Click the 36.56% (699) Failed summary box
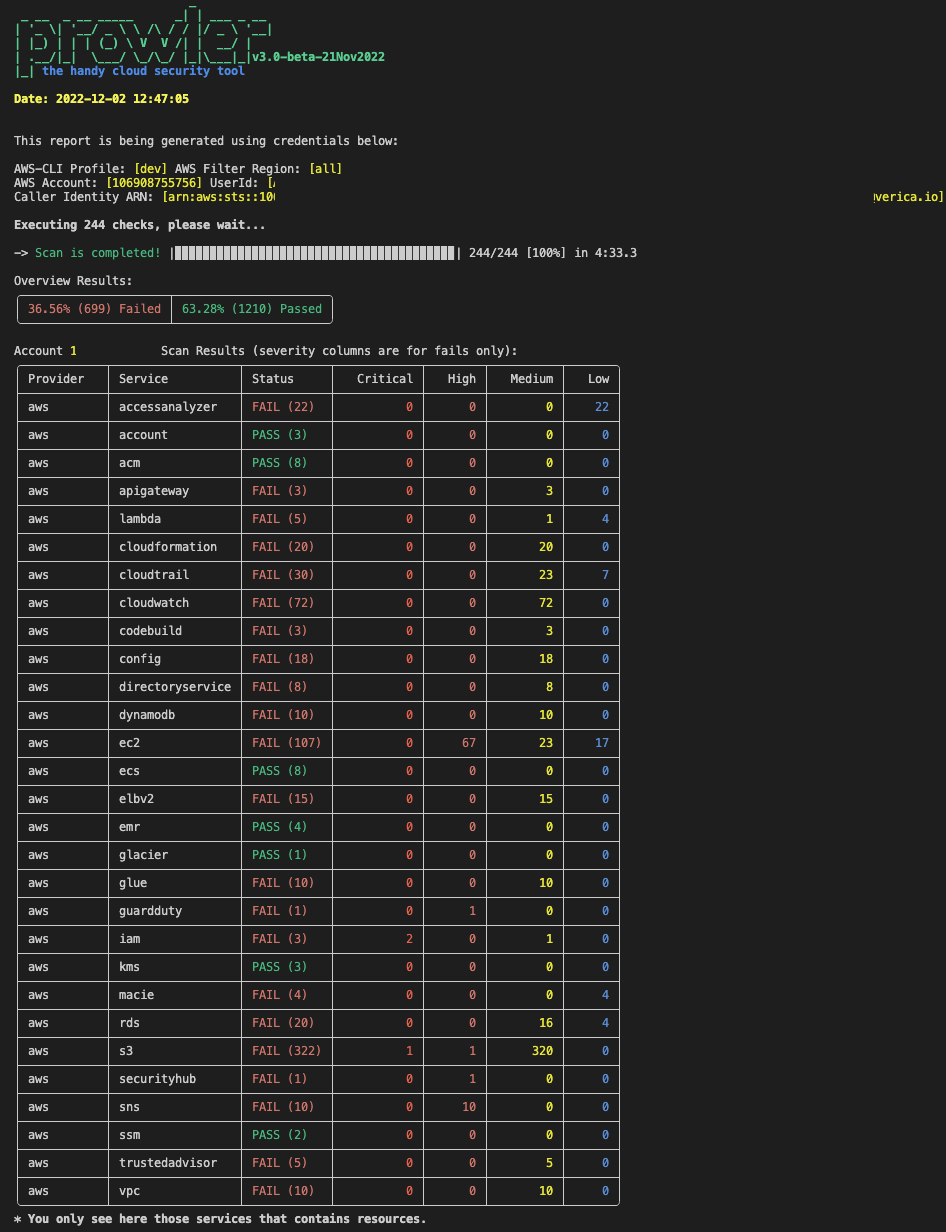 click(94, 309)
